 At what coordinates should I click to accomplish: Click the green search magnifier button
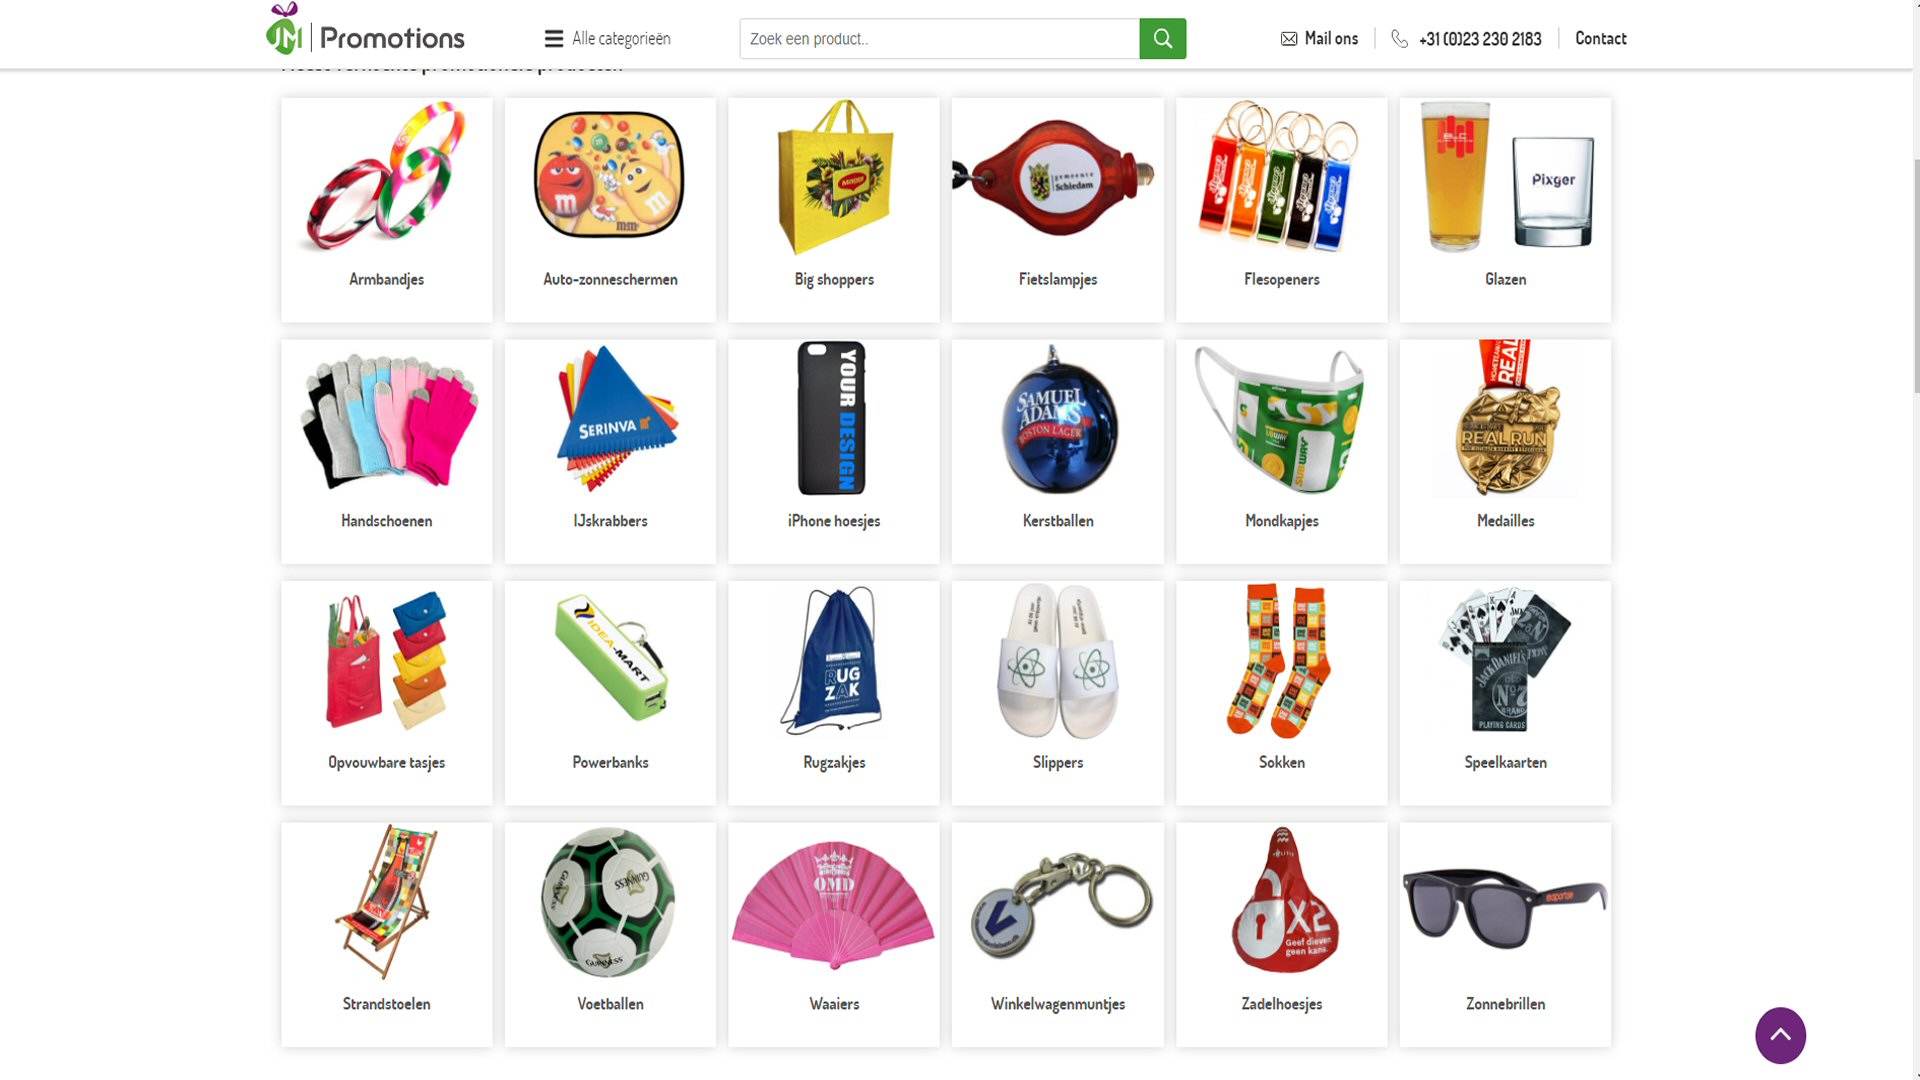1162,38
